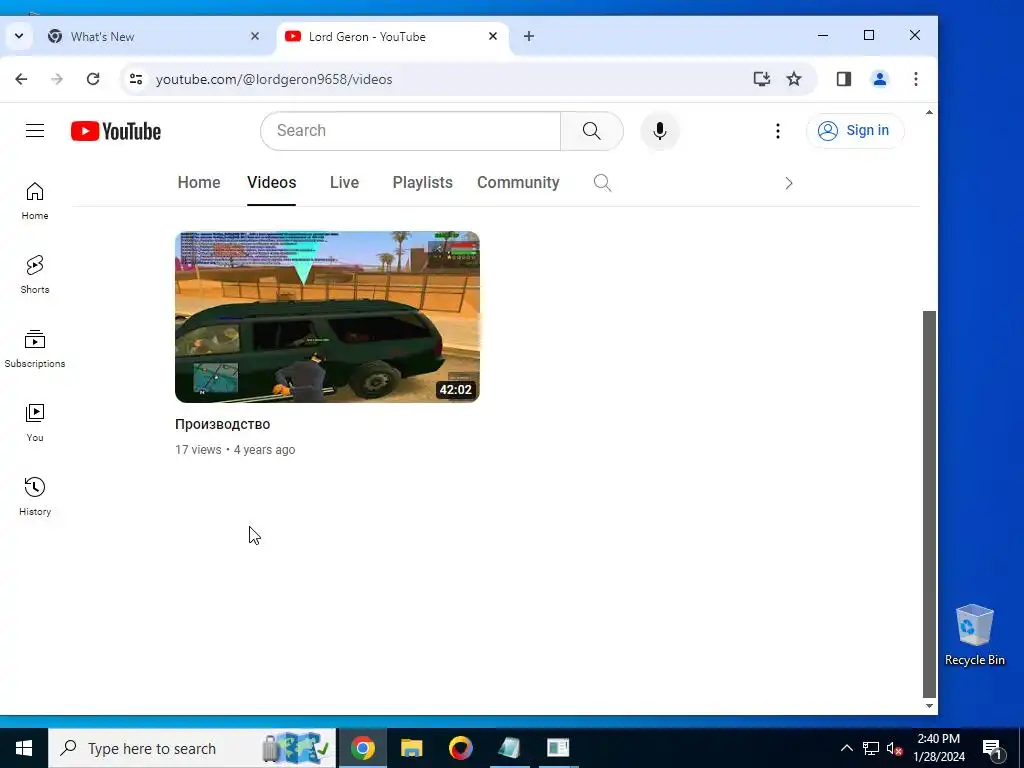Click the page vertical scrollbar thumb
The height and width of the screenshot is (768, 1024).
tap(929, 504)
